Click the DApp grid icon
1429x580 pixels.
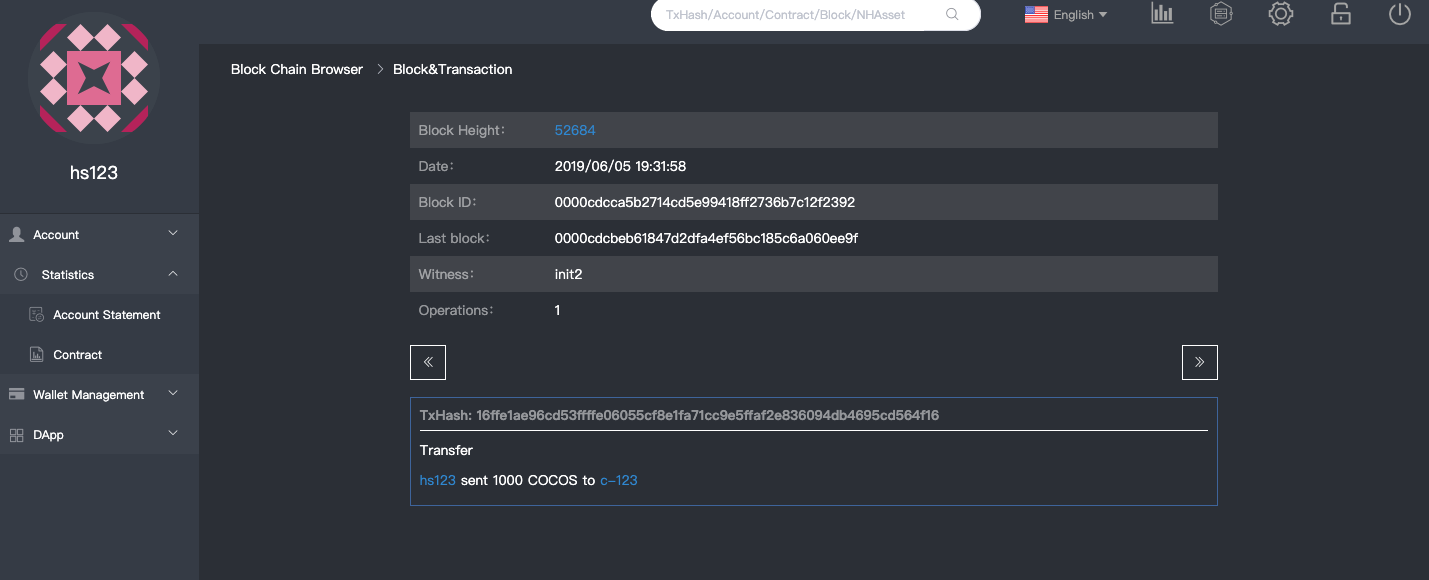16,435
